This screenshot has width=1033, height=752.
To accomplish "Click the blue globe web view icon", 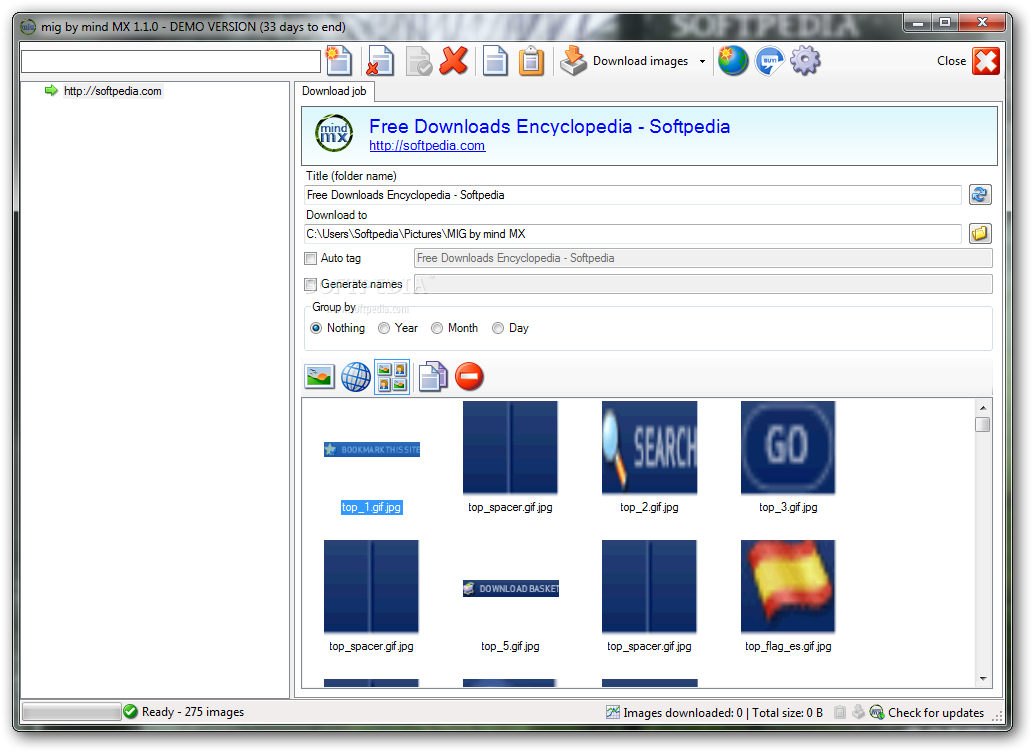I will [x=356, y=377].
